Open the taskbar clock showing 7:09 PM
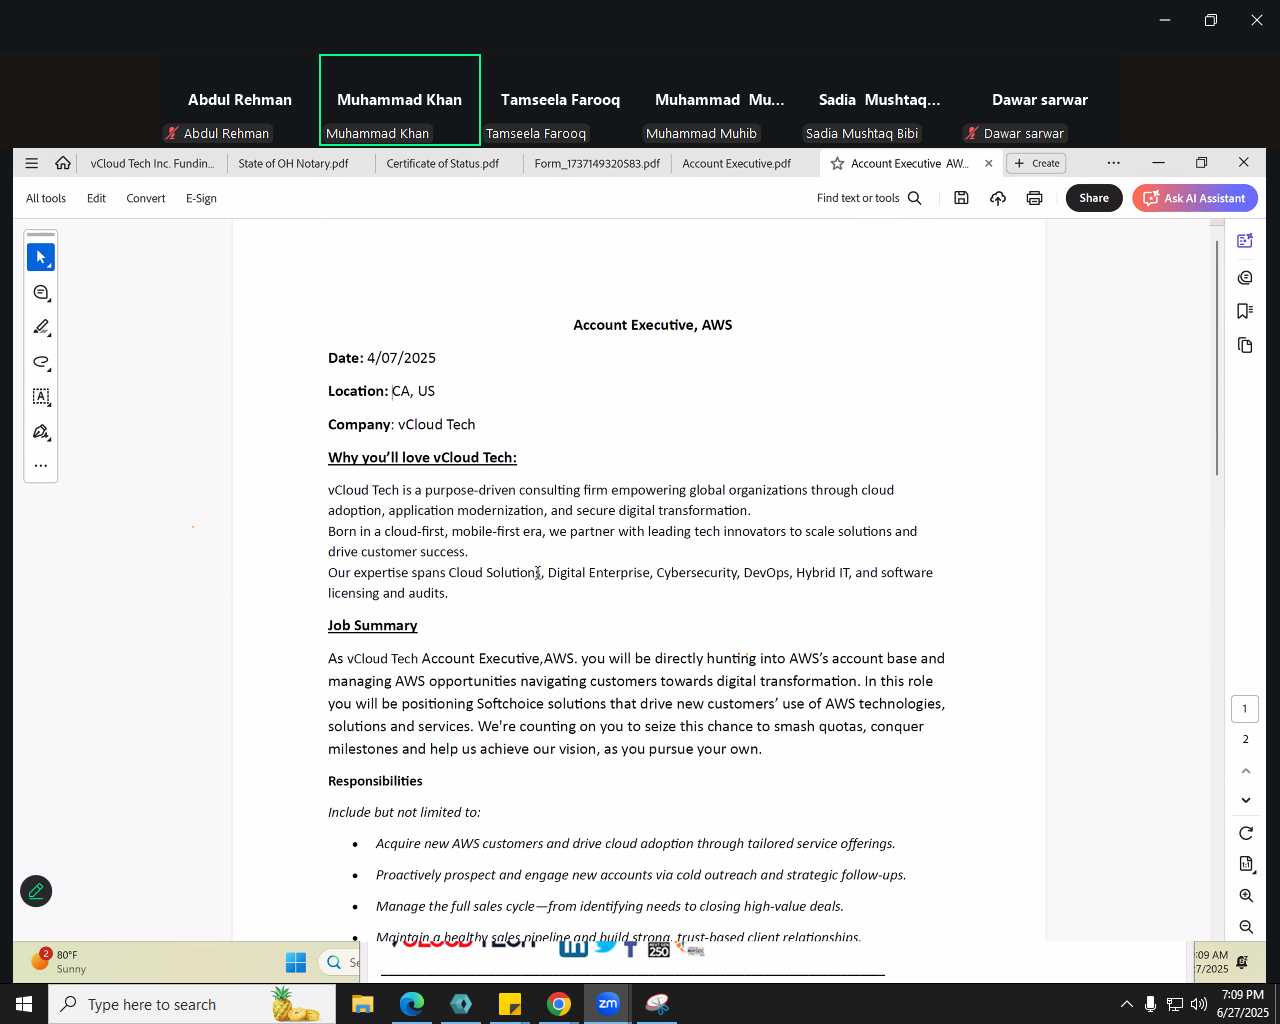The height and width of the screenshot is (1024, 1280). (1242, 1004)
